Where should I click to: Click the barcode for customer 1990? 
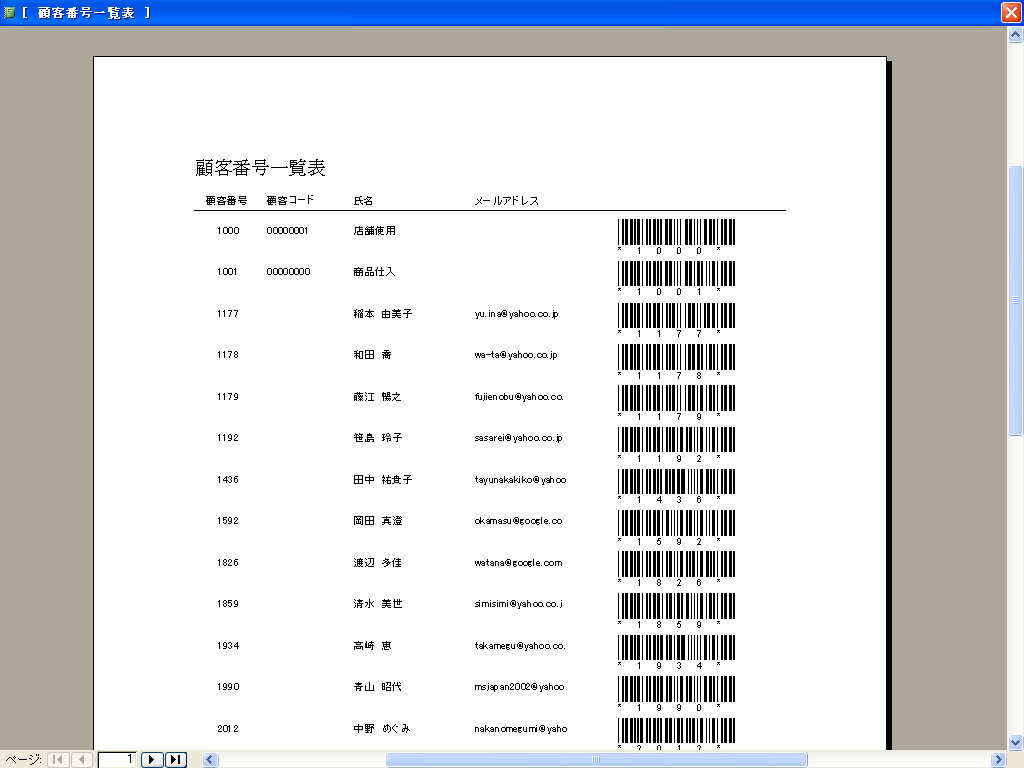pos(677,693)
